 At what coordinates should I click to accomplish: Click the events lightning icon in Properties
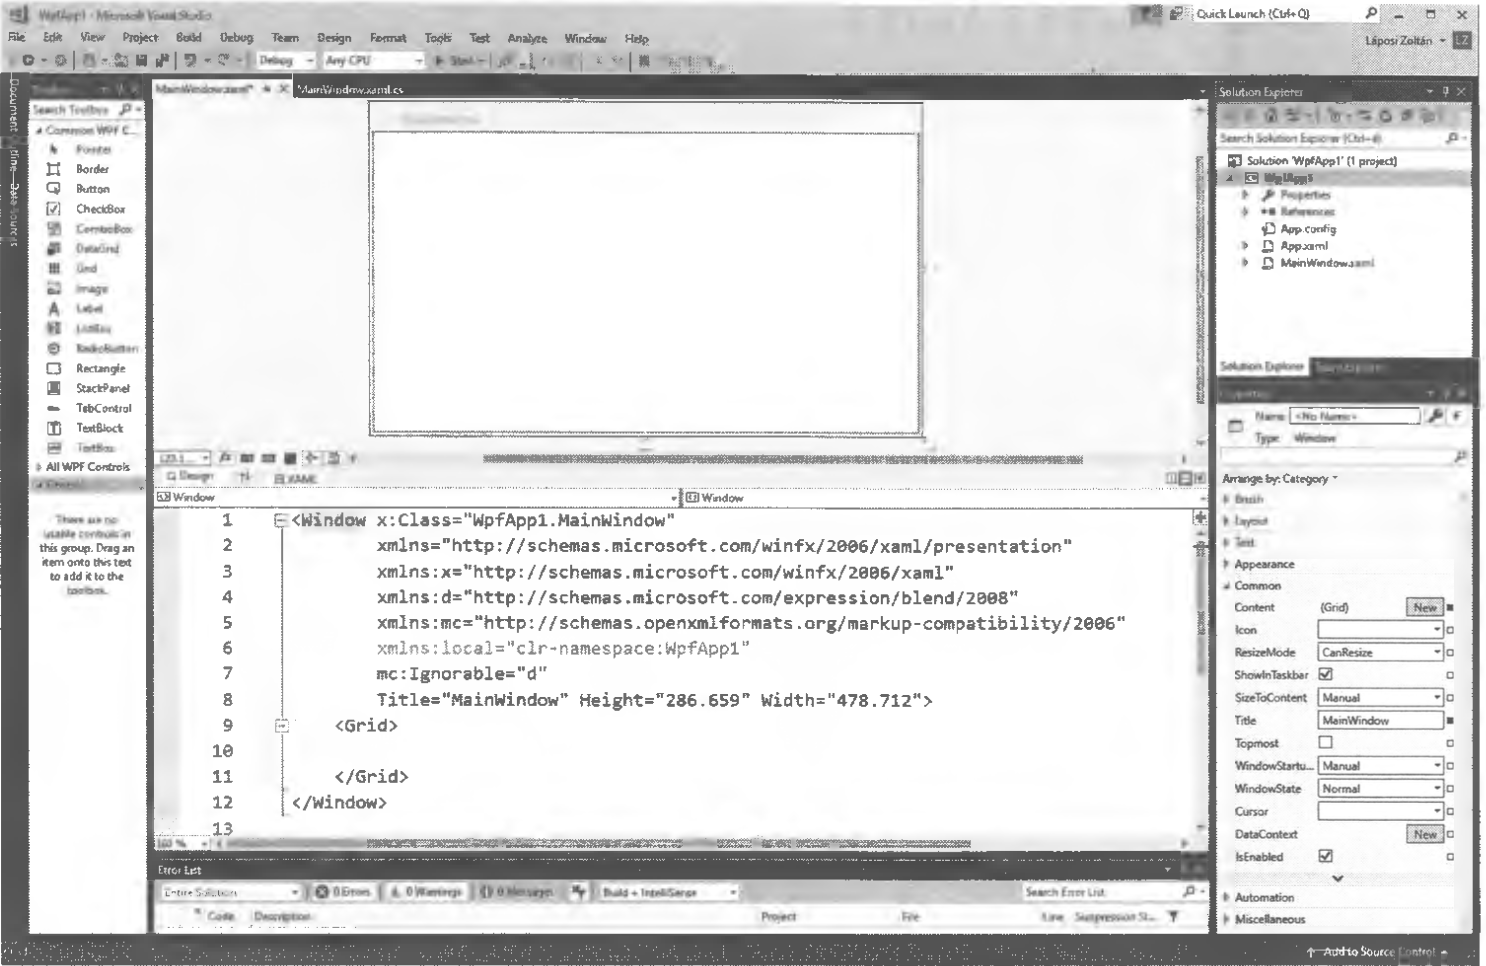click(1456, 416)
